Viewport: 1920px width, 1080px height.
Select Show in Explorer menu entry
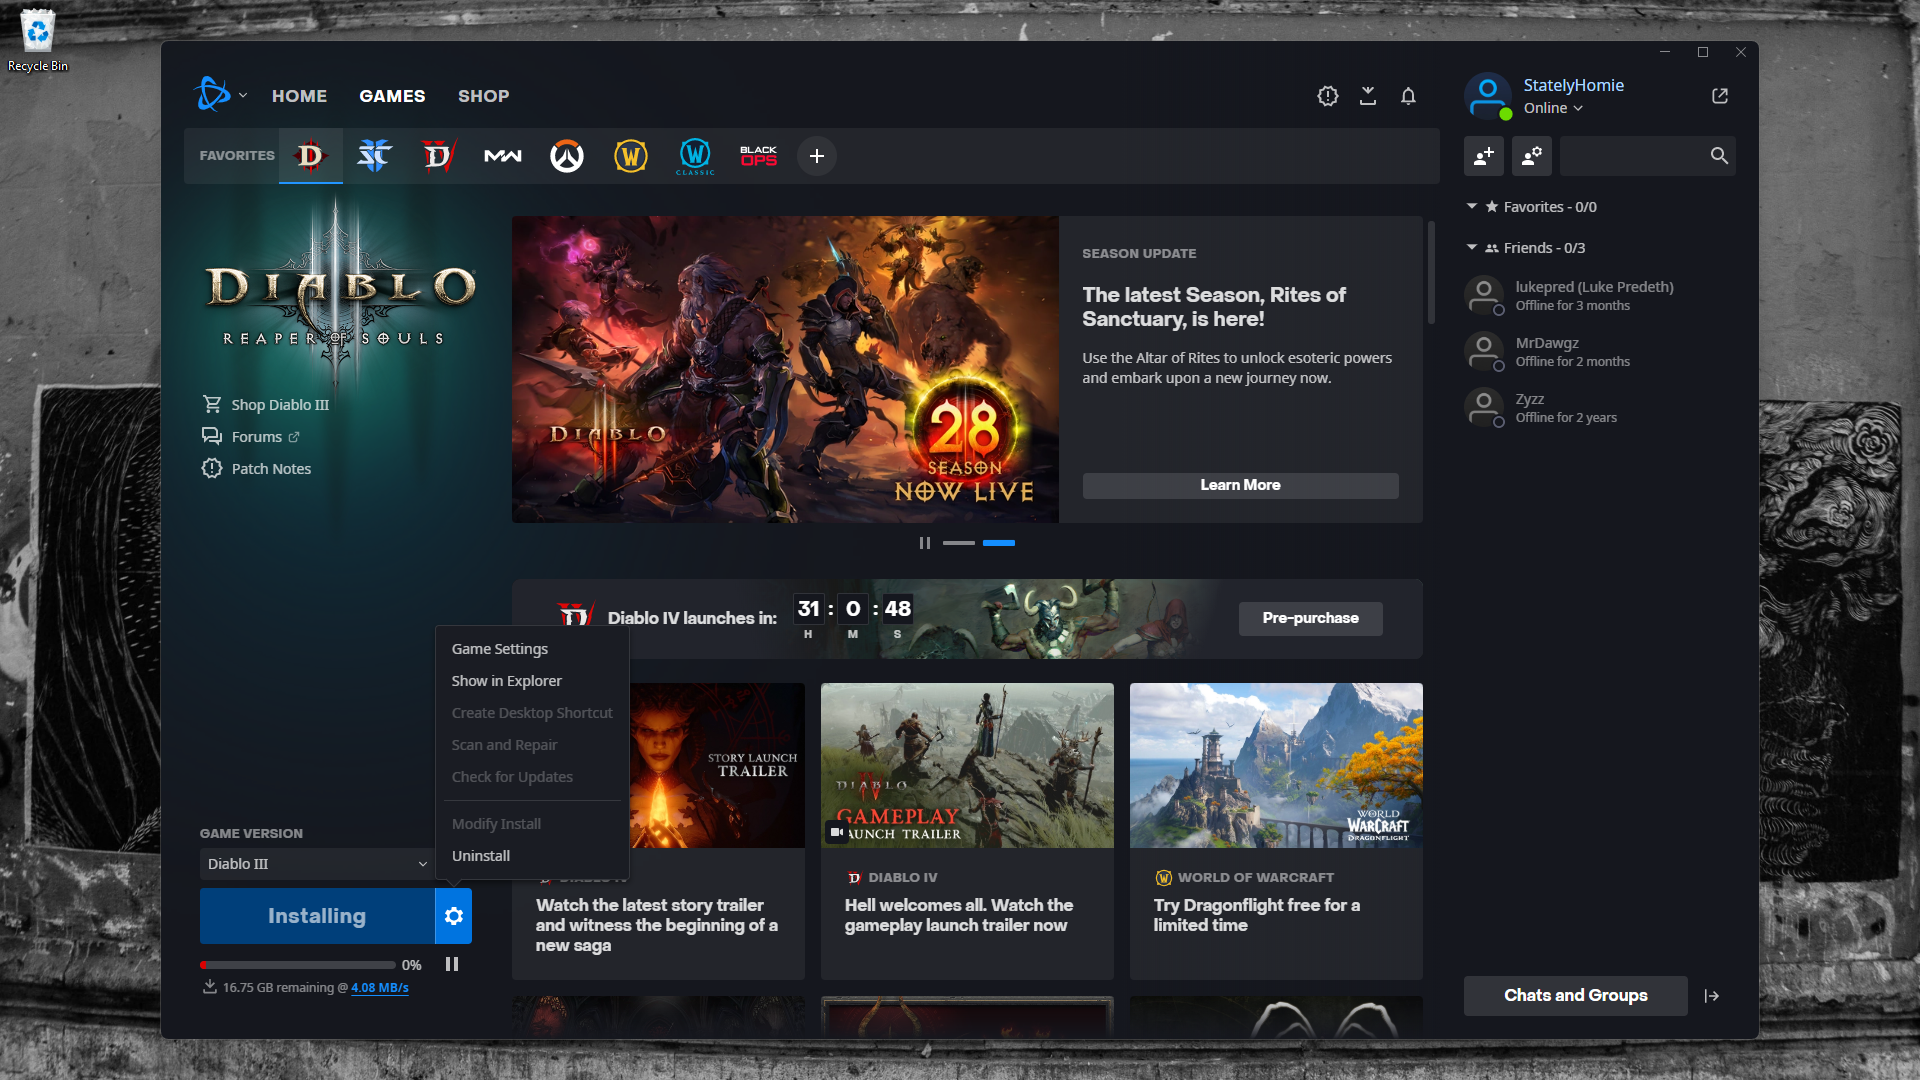pos(506,681)
